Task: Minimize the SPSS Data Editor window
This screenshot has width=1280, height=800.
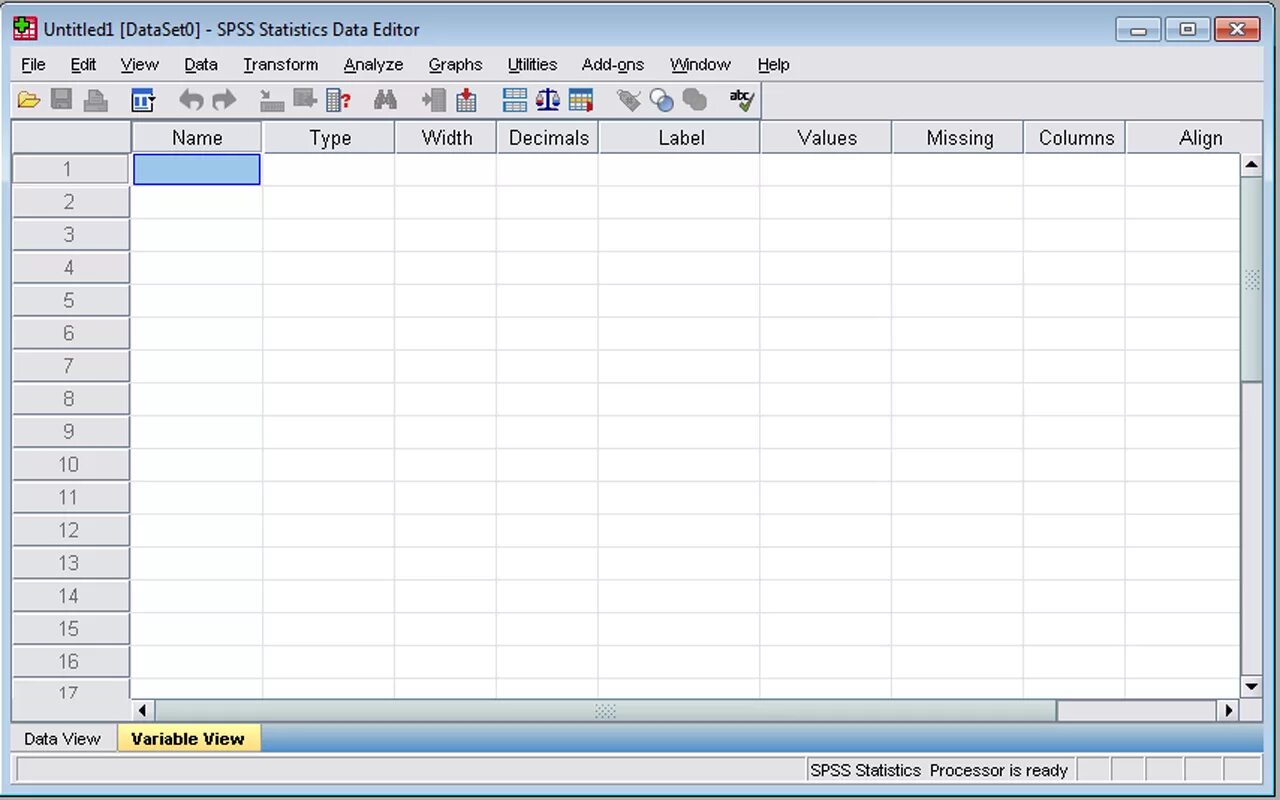Action: 1138,29
